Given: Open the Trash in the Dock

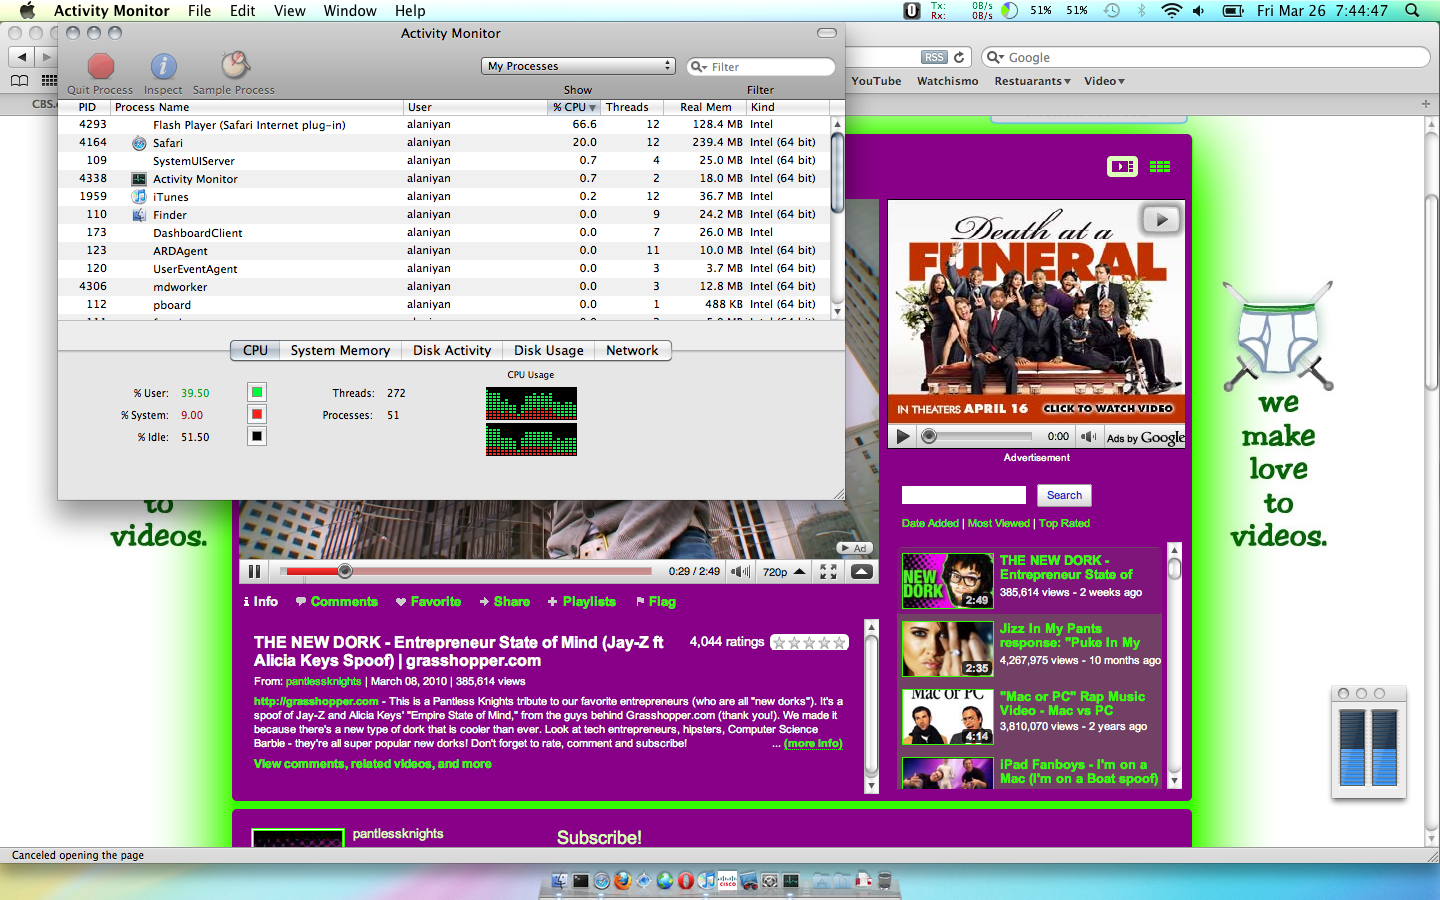Looking at the screenshot, I should coord(884,881).
